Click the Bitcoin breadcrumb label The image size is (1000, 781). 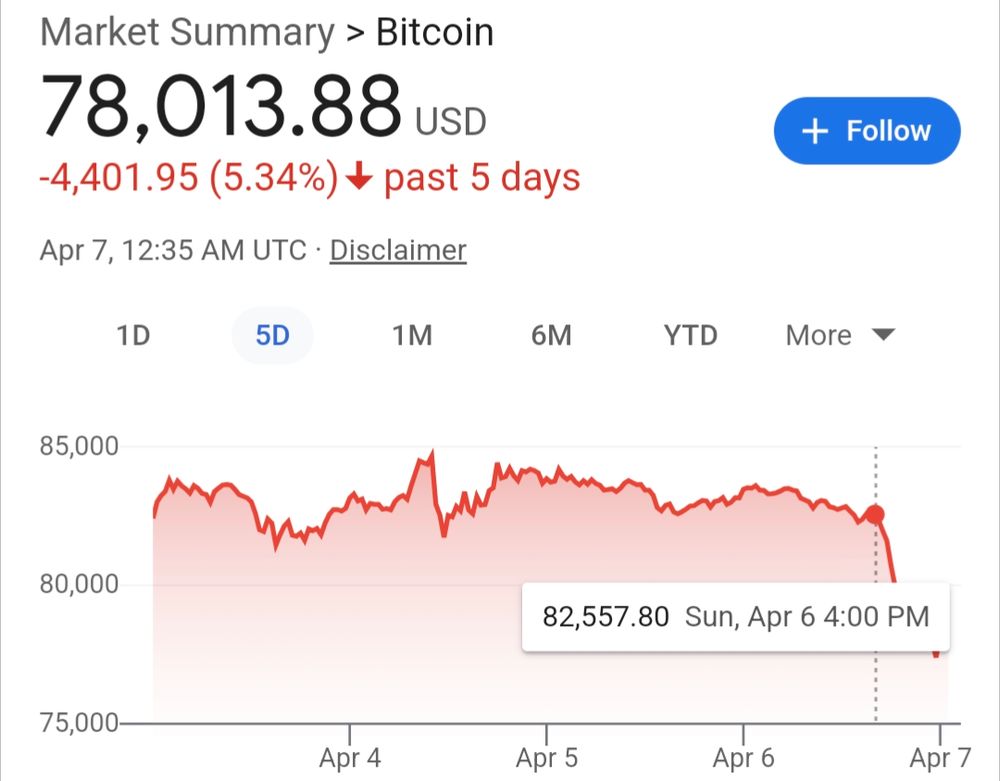click(434, 31)
